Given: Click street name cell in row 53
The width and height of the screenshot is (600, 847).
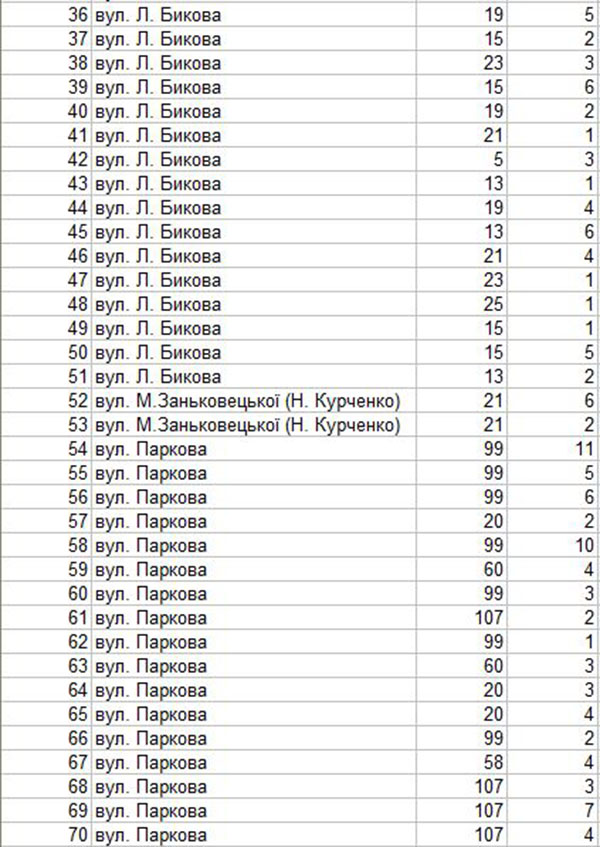Looking at the screenshot, I should tap(252, 425).
